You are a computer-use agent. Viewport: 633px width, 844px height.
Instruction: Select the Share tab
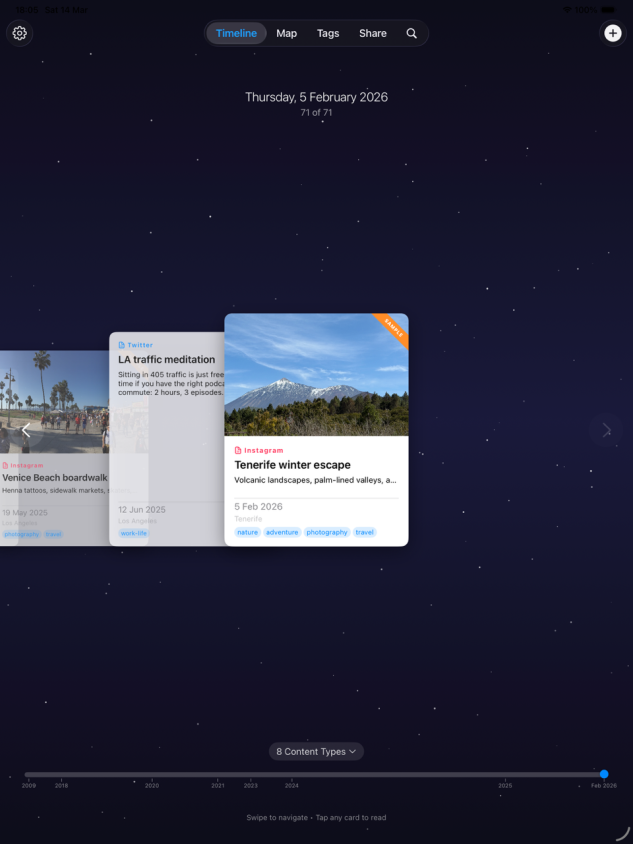click(372, 33)
